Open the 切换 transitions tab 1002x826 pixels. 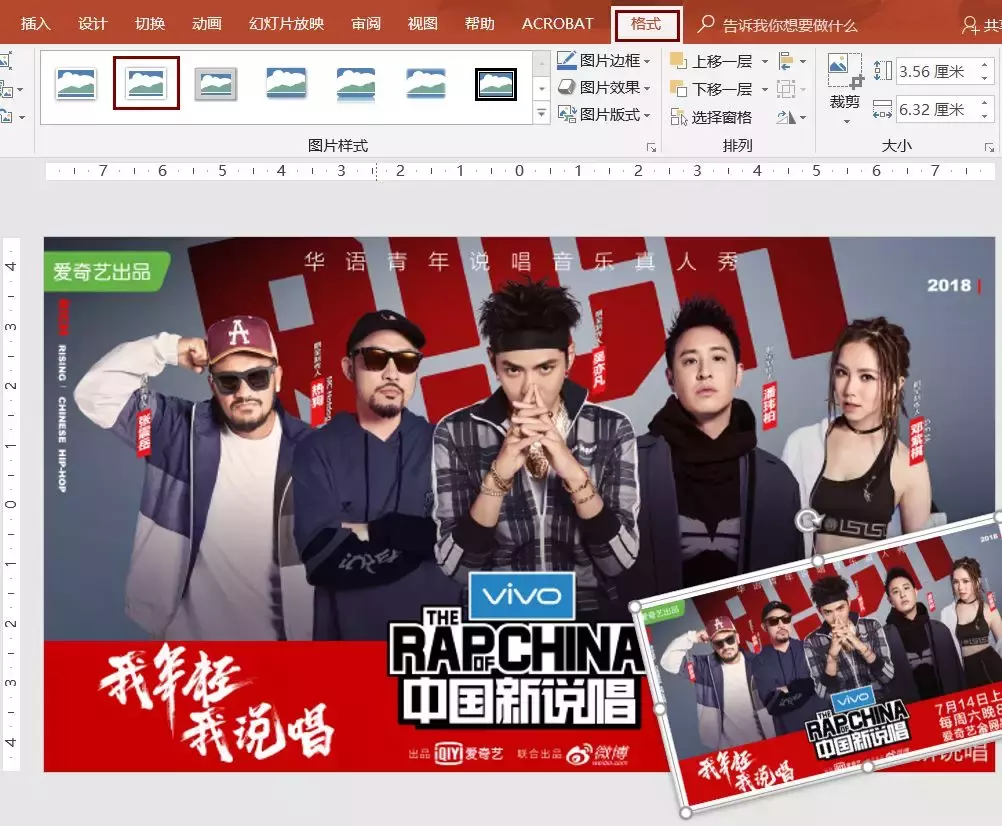coord(150,24)
